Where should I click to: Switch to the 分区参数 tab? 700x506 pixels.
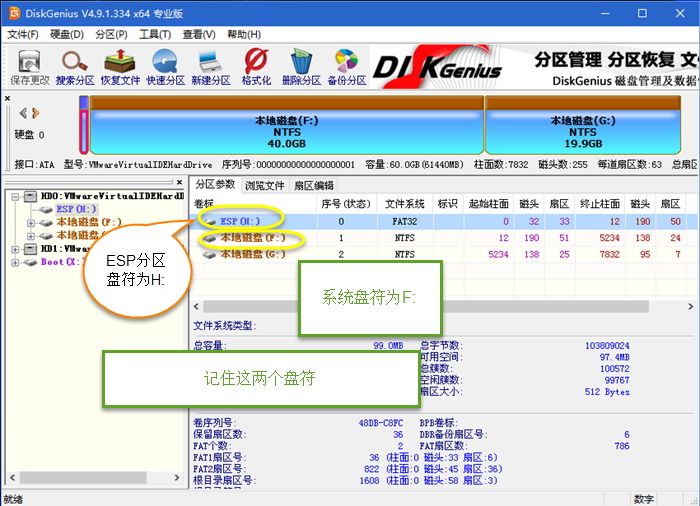pos(215,184)
